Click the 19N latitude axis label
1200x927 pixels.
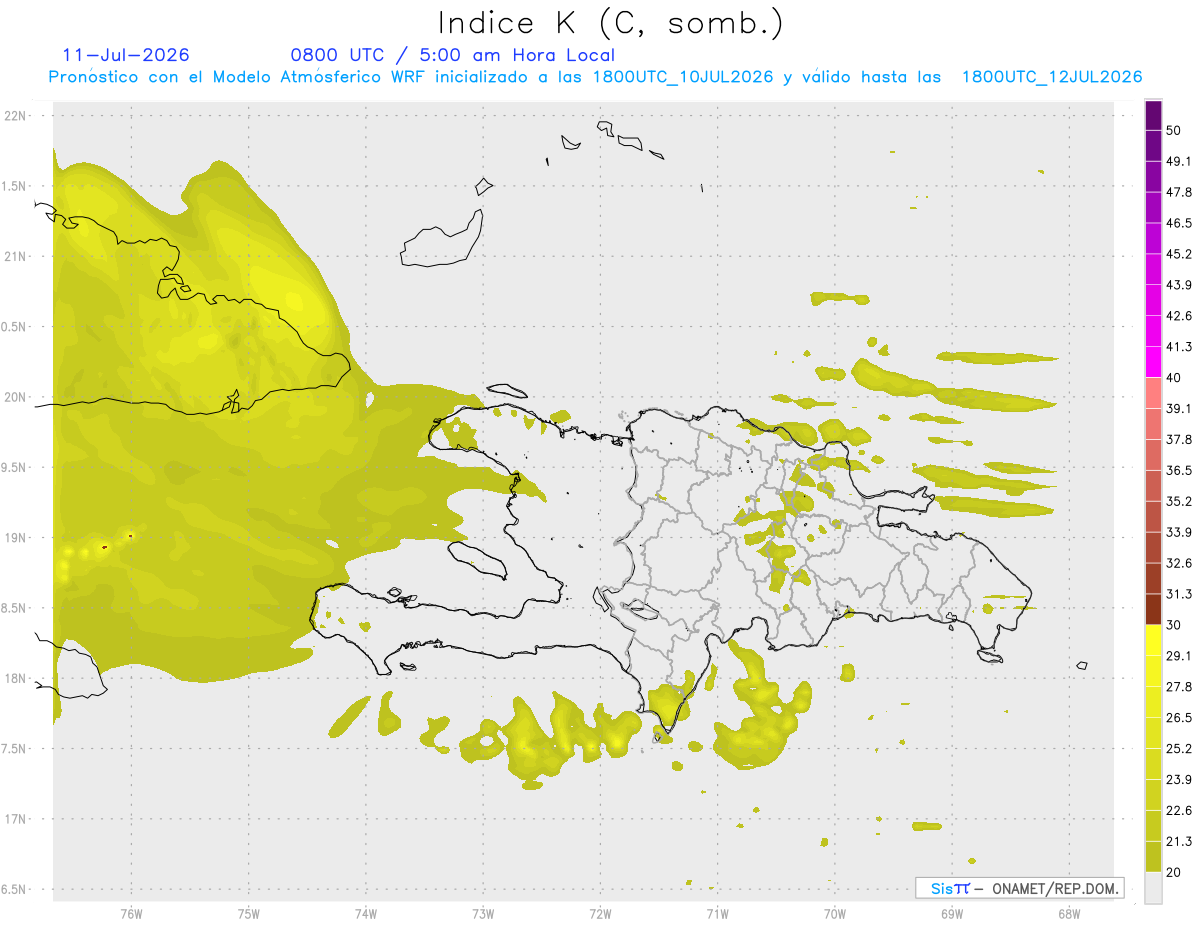point(15,538)
